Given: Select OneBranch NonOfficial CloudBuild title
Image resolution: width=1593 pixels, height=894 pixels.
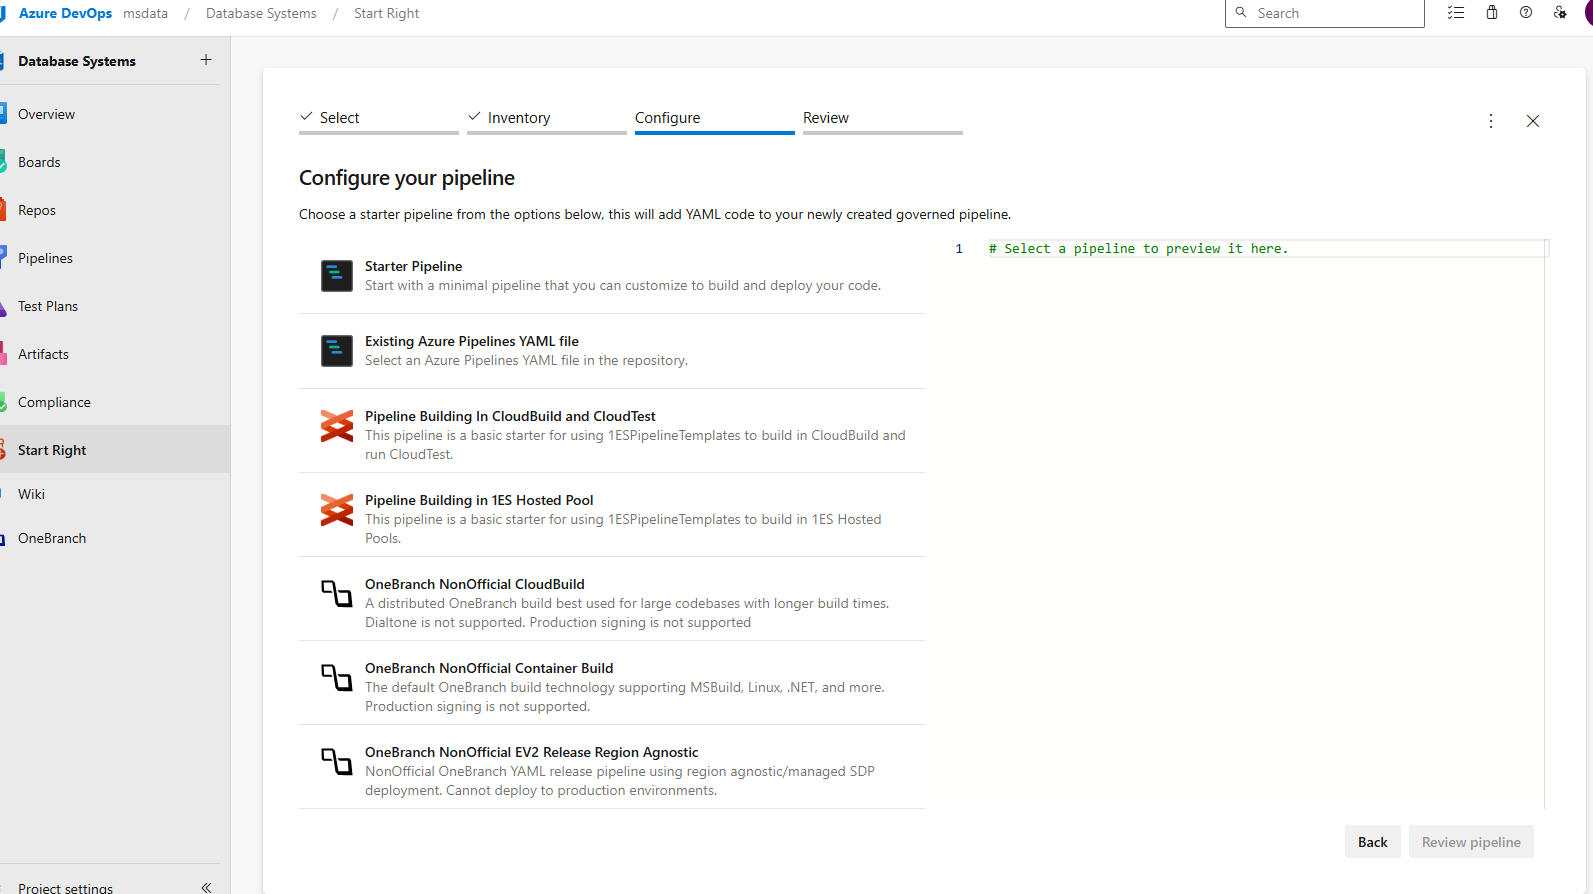Looking at the screenshot, I should coord(475,584).
